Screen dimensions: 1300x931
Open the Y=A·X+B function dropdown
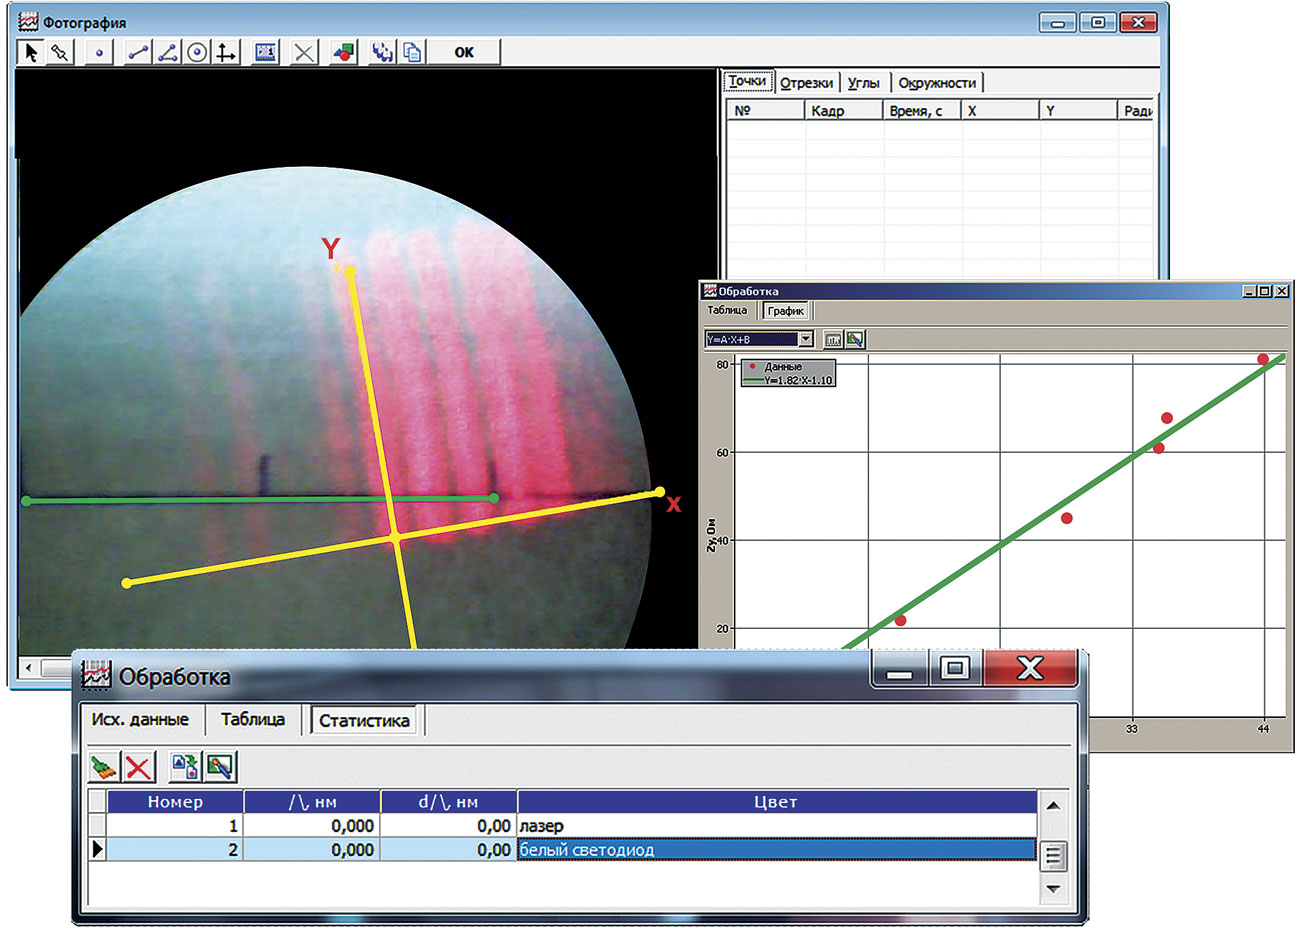click(x=806, y=340)
